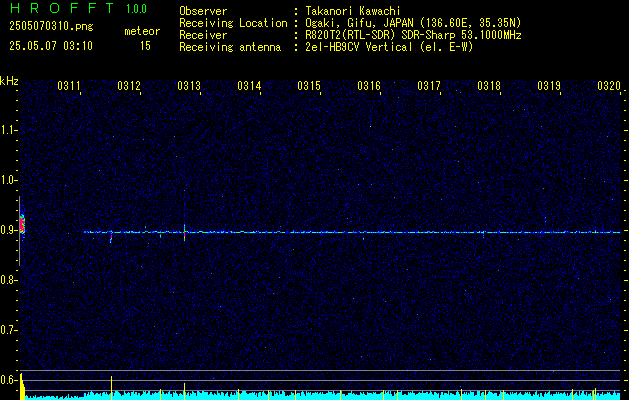Click the 0.8 kHz axis label
Viewport: 629px width, 400px height.
(x=8, y=280)
